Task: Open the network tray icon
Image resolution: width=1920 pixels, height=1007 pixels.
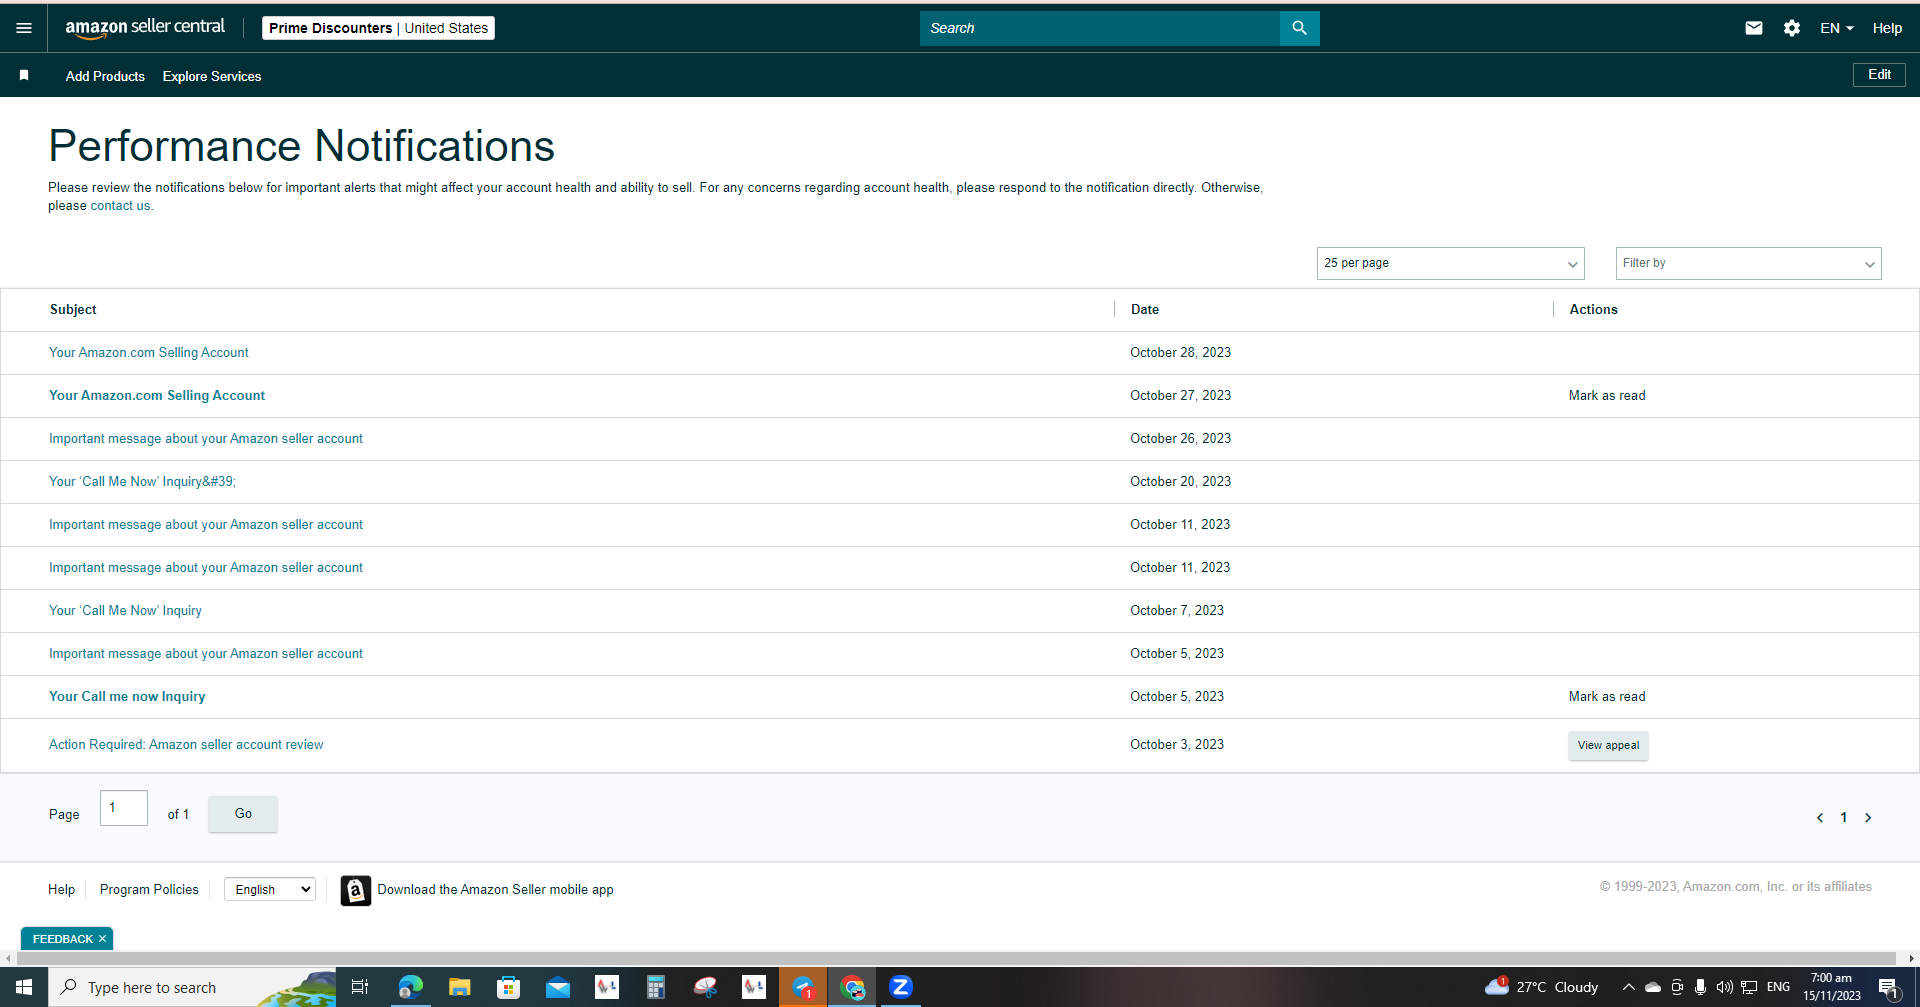Action: [x=1749, y=987]
